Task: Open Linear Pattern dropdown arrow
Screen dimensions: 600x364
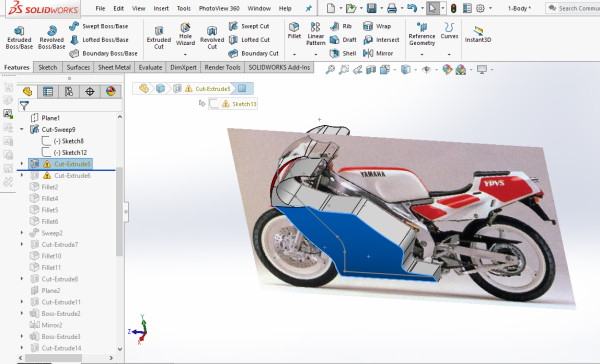Action: (x=315, y=54)
